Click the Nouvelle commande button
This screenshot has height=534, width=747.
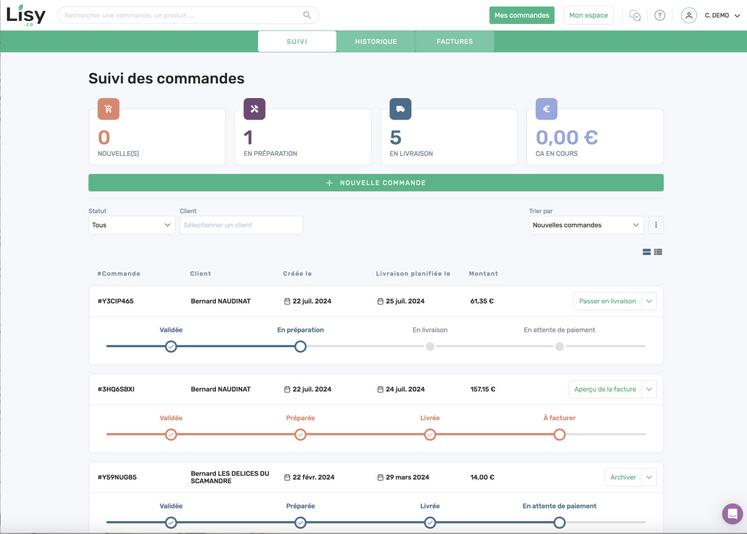coord(375,183)
